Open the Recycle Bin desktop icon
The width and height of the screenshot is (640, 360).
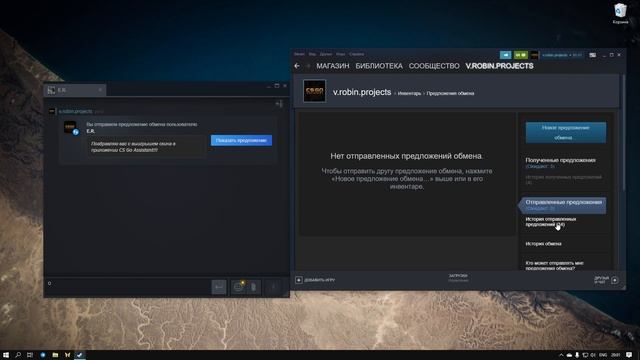620,13
